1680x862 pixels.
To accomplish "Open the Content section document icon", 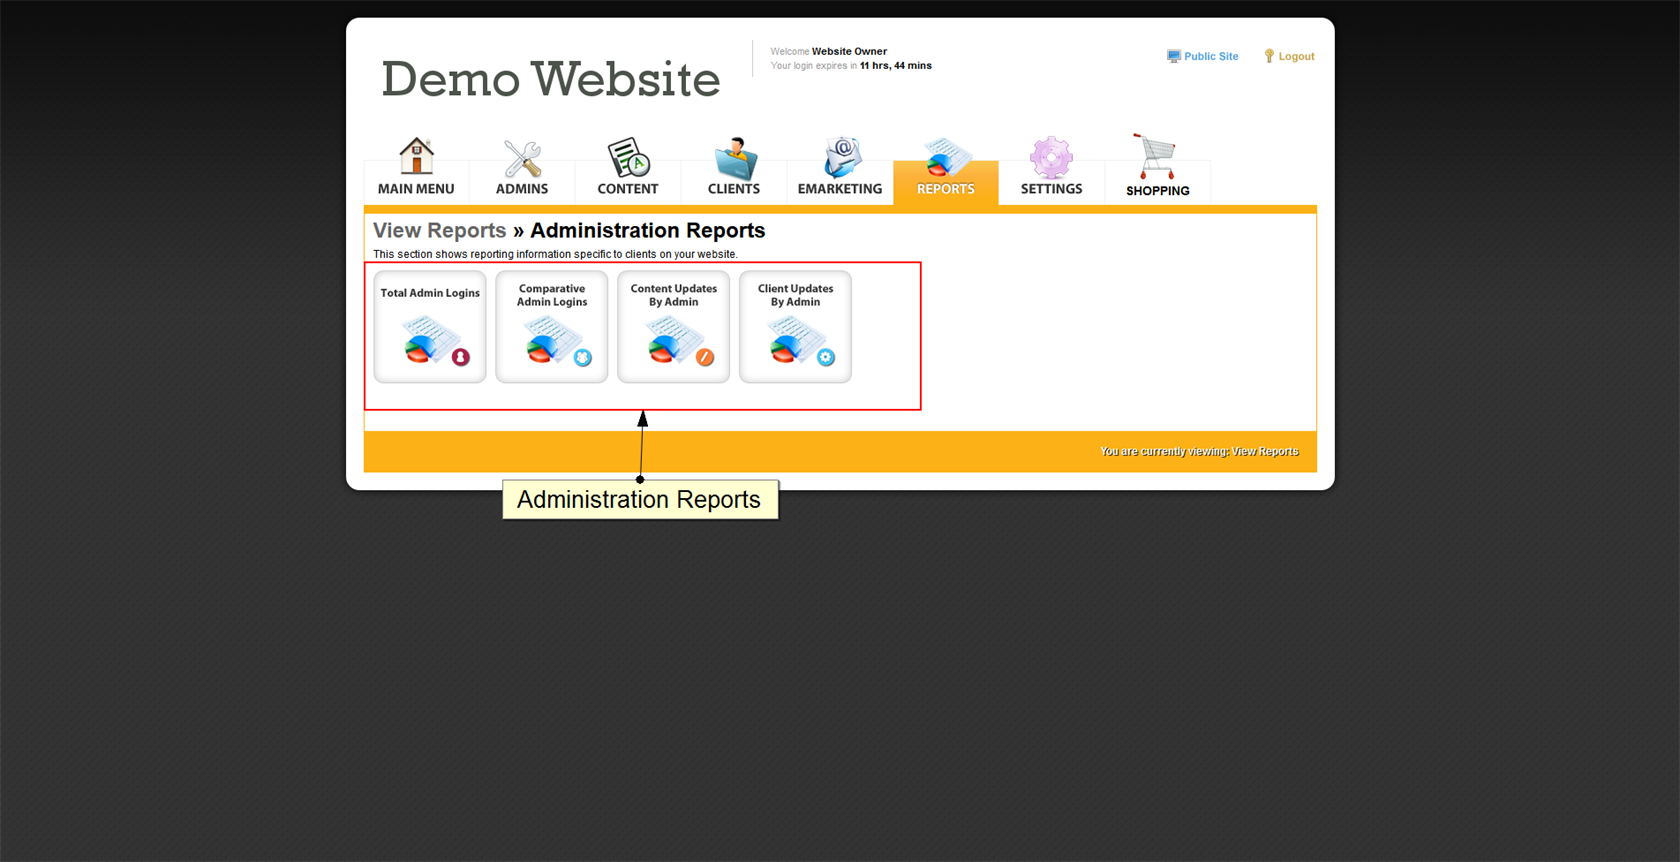I will [x=628, y=158].
